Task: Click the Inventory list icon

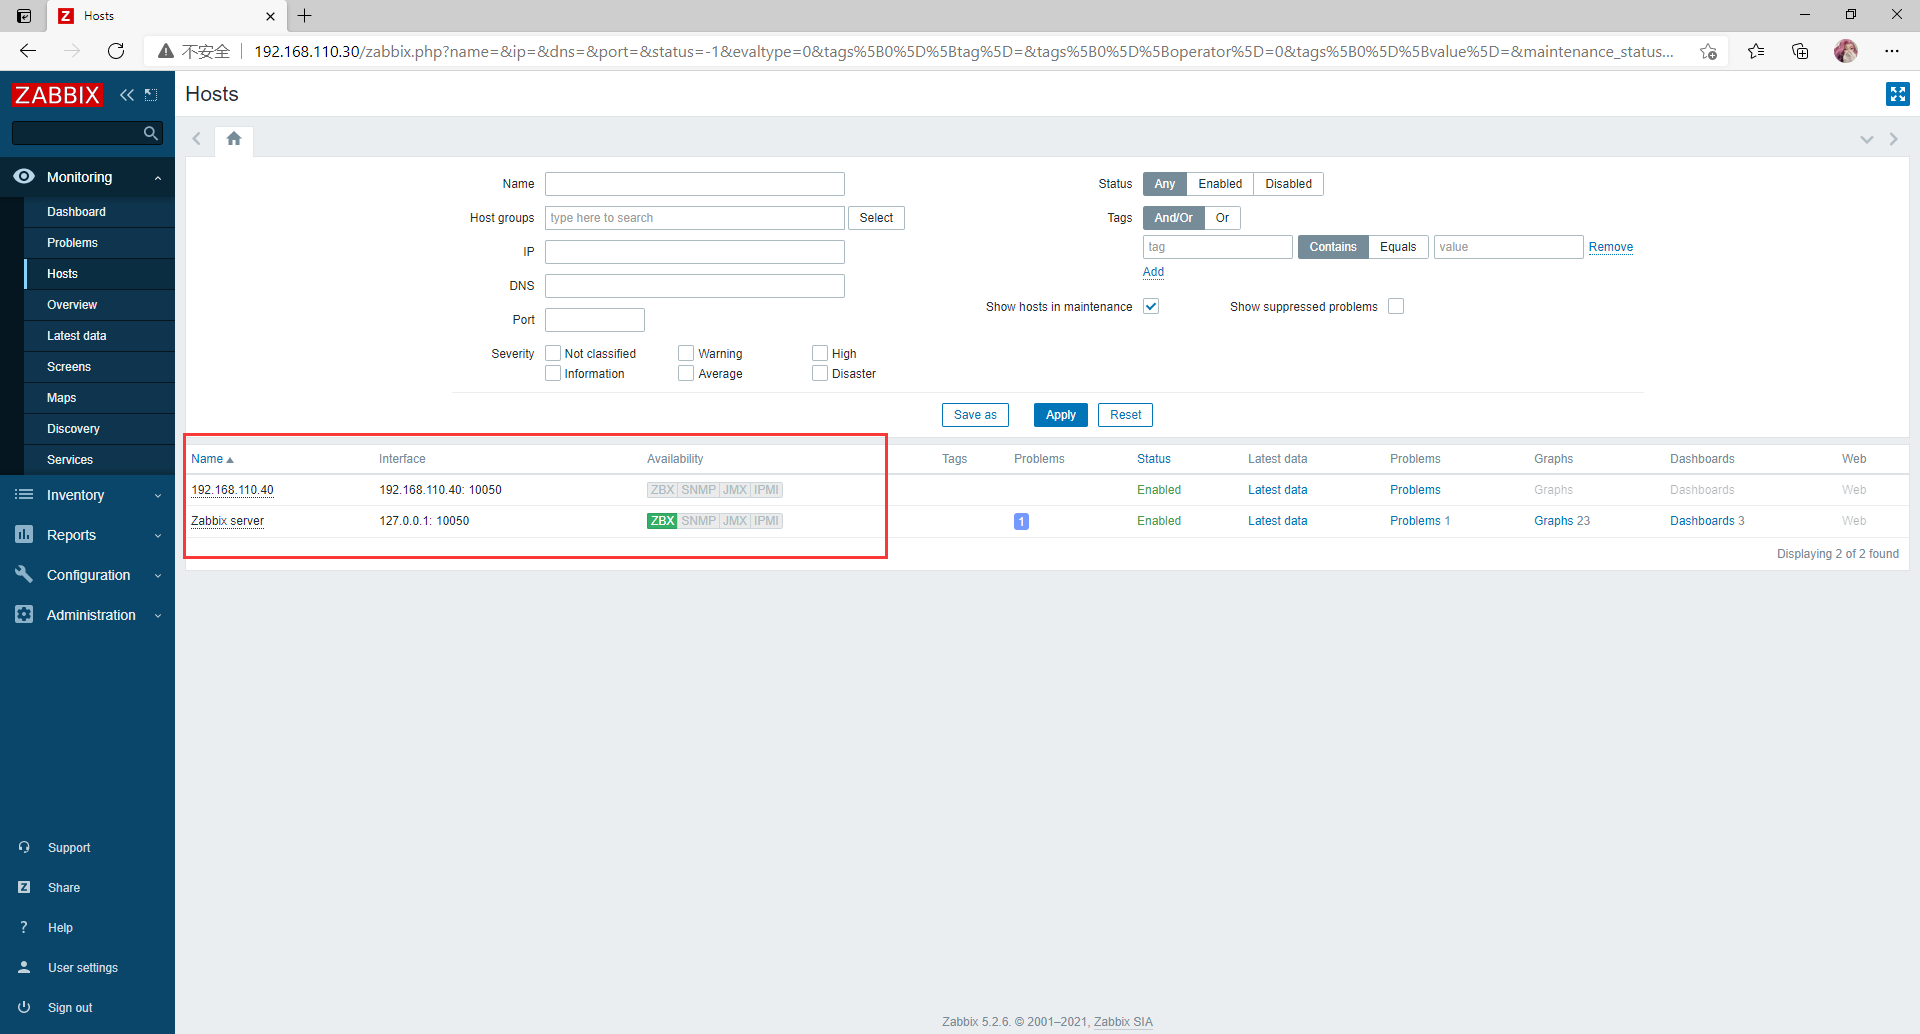Action: click(x=24, y=495)
